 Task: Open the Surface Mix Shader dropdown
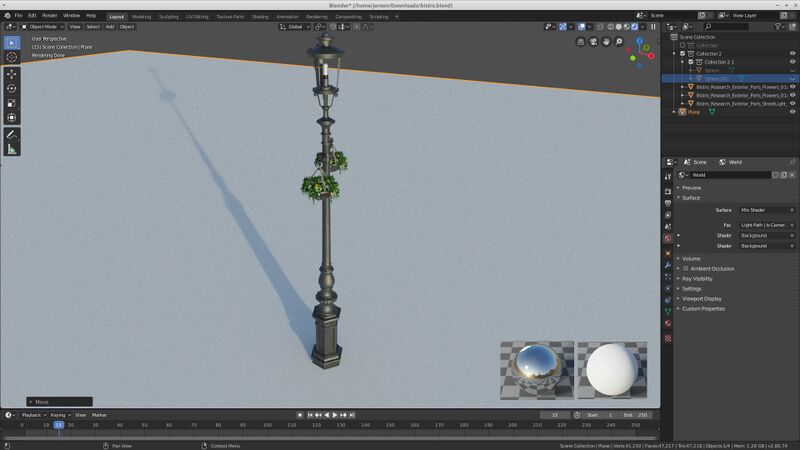coord(767,210)
